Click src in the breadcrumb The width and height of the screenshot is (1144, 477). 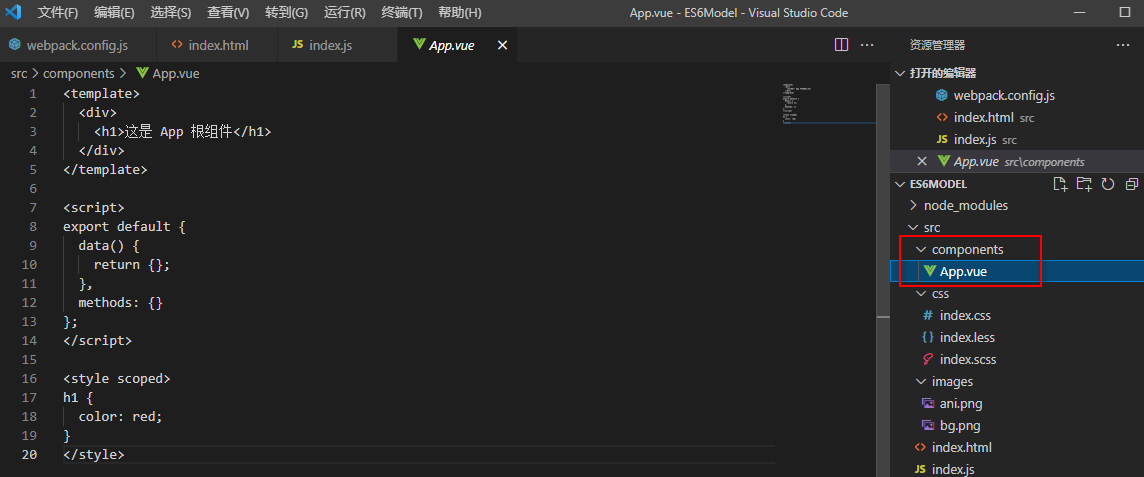[x=19, y=74]
